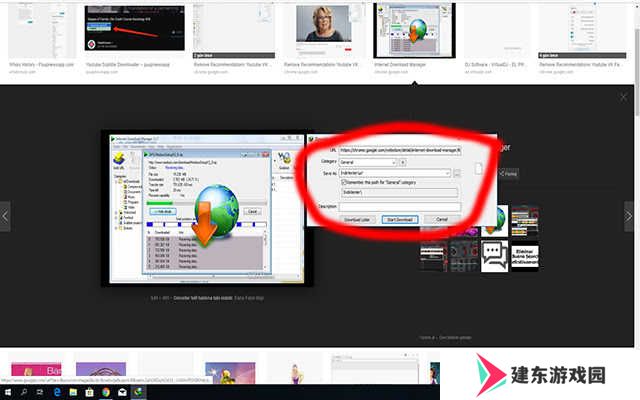Click the Youtube Subtitle Downloader result title
The height and width of the screenshot is (400, 640).
click(x=127, y=64)
